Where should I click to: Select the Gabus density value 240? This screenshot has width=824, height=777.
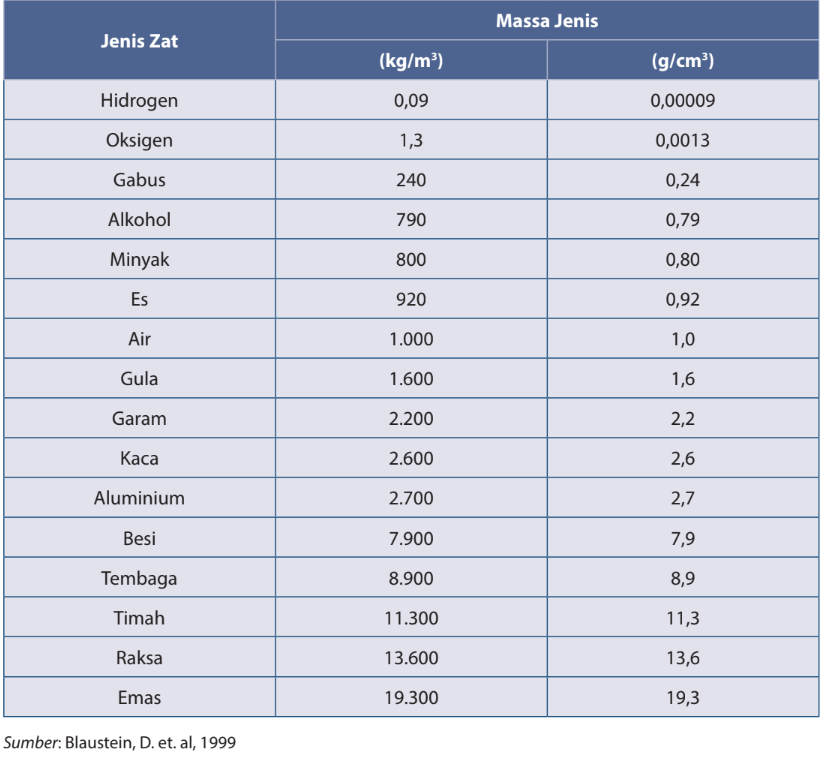[411, 180]
